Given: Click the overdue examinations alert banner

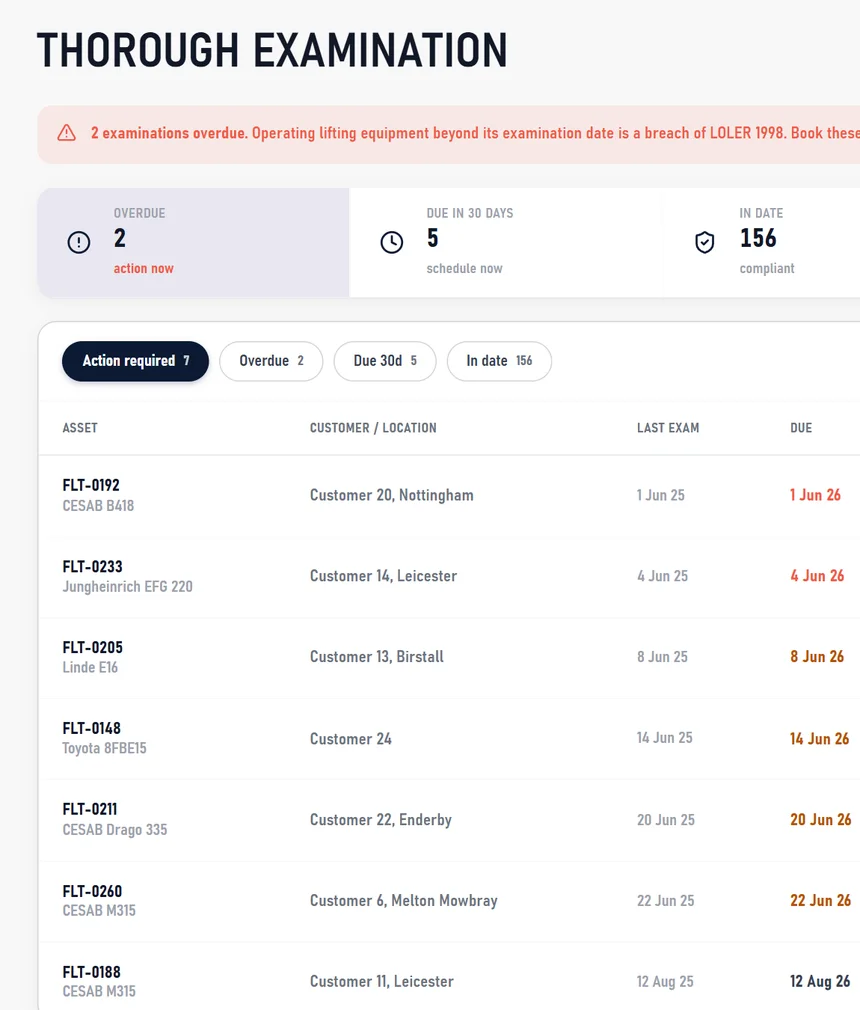Looking at the screenshot, I should tap(449, 134).
